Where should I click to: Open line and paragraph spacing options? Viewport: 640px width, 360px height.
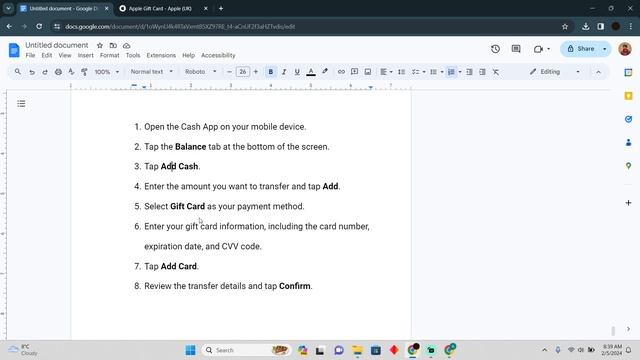tap(402, 72)
